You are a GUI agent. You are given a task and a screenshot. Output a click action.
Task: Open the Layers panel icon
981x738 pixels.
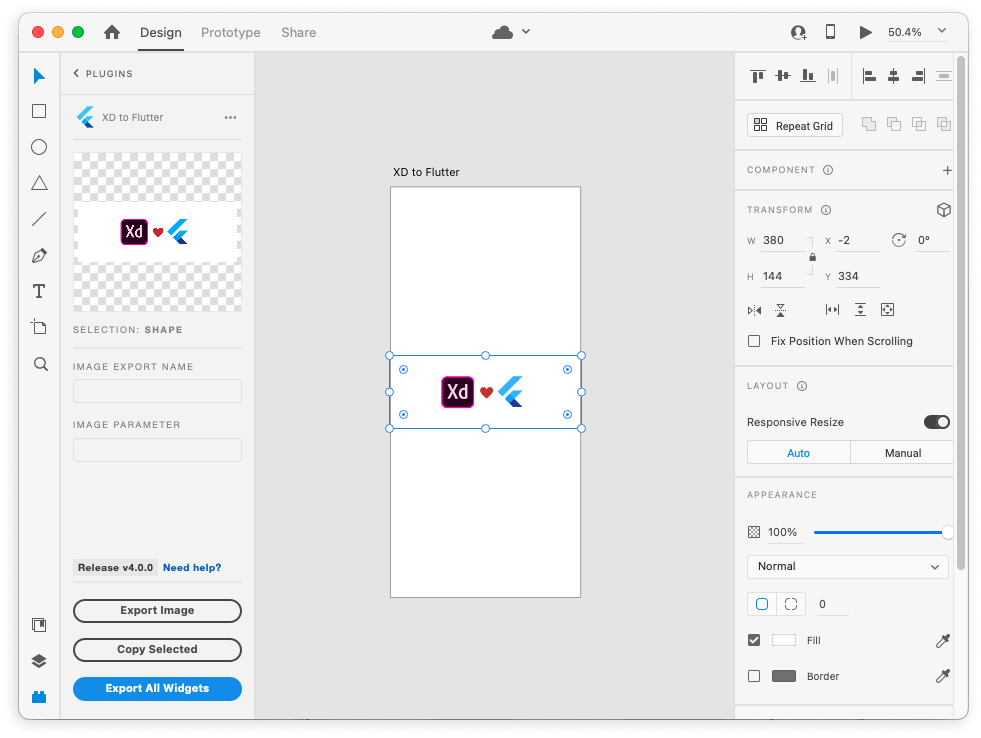click(39, 661)
